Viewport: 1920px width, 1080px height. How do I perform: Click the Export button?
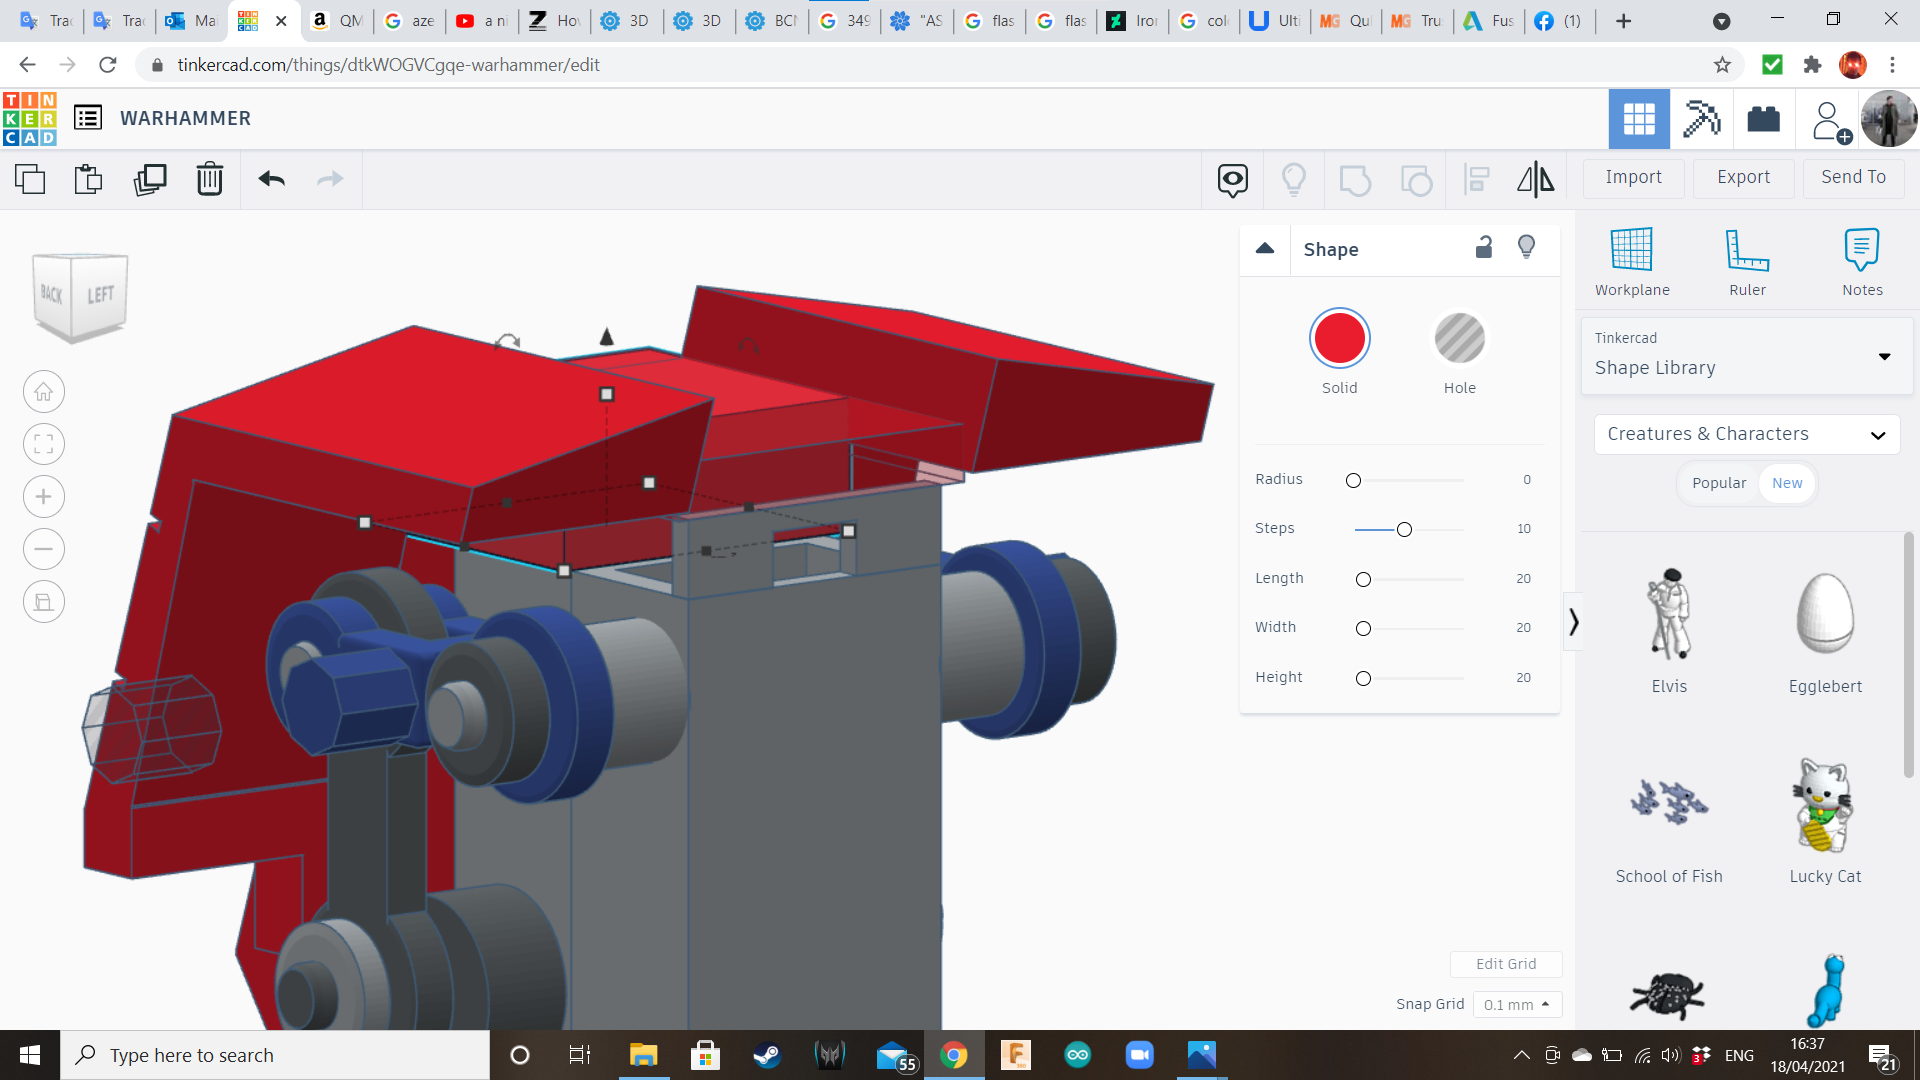[x=1743, y=177]
